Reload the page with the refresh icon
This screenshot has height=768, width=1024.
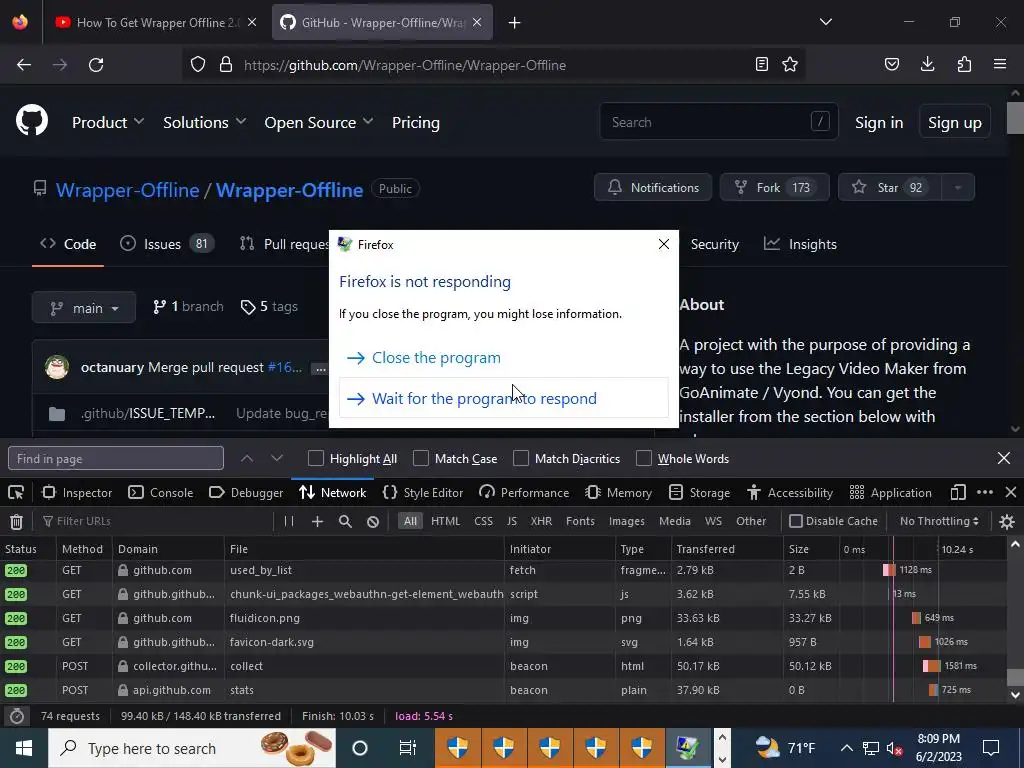pos(96,65)
